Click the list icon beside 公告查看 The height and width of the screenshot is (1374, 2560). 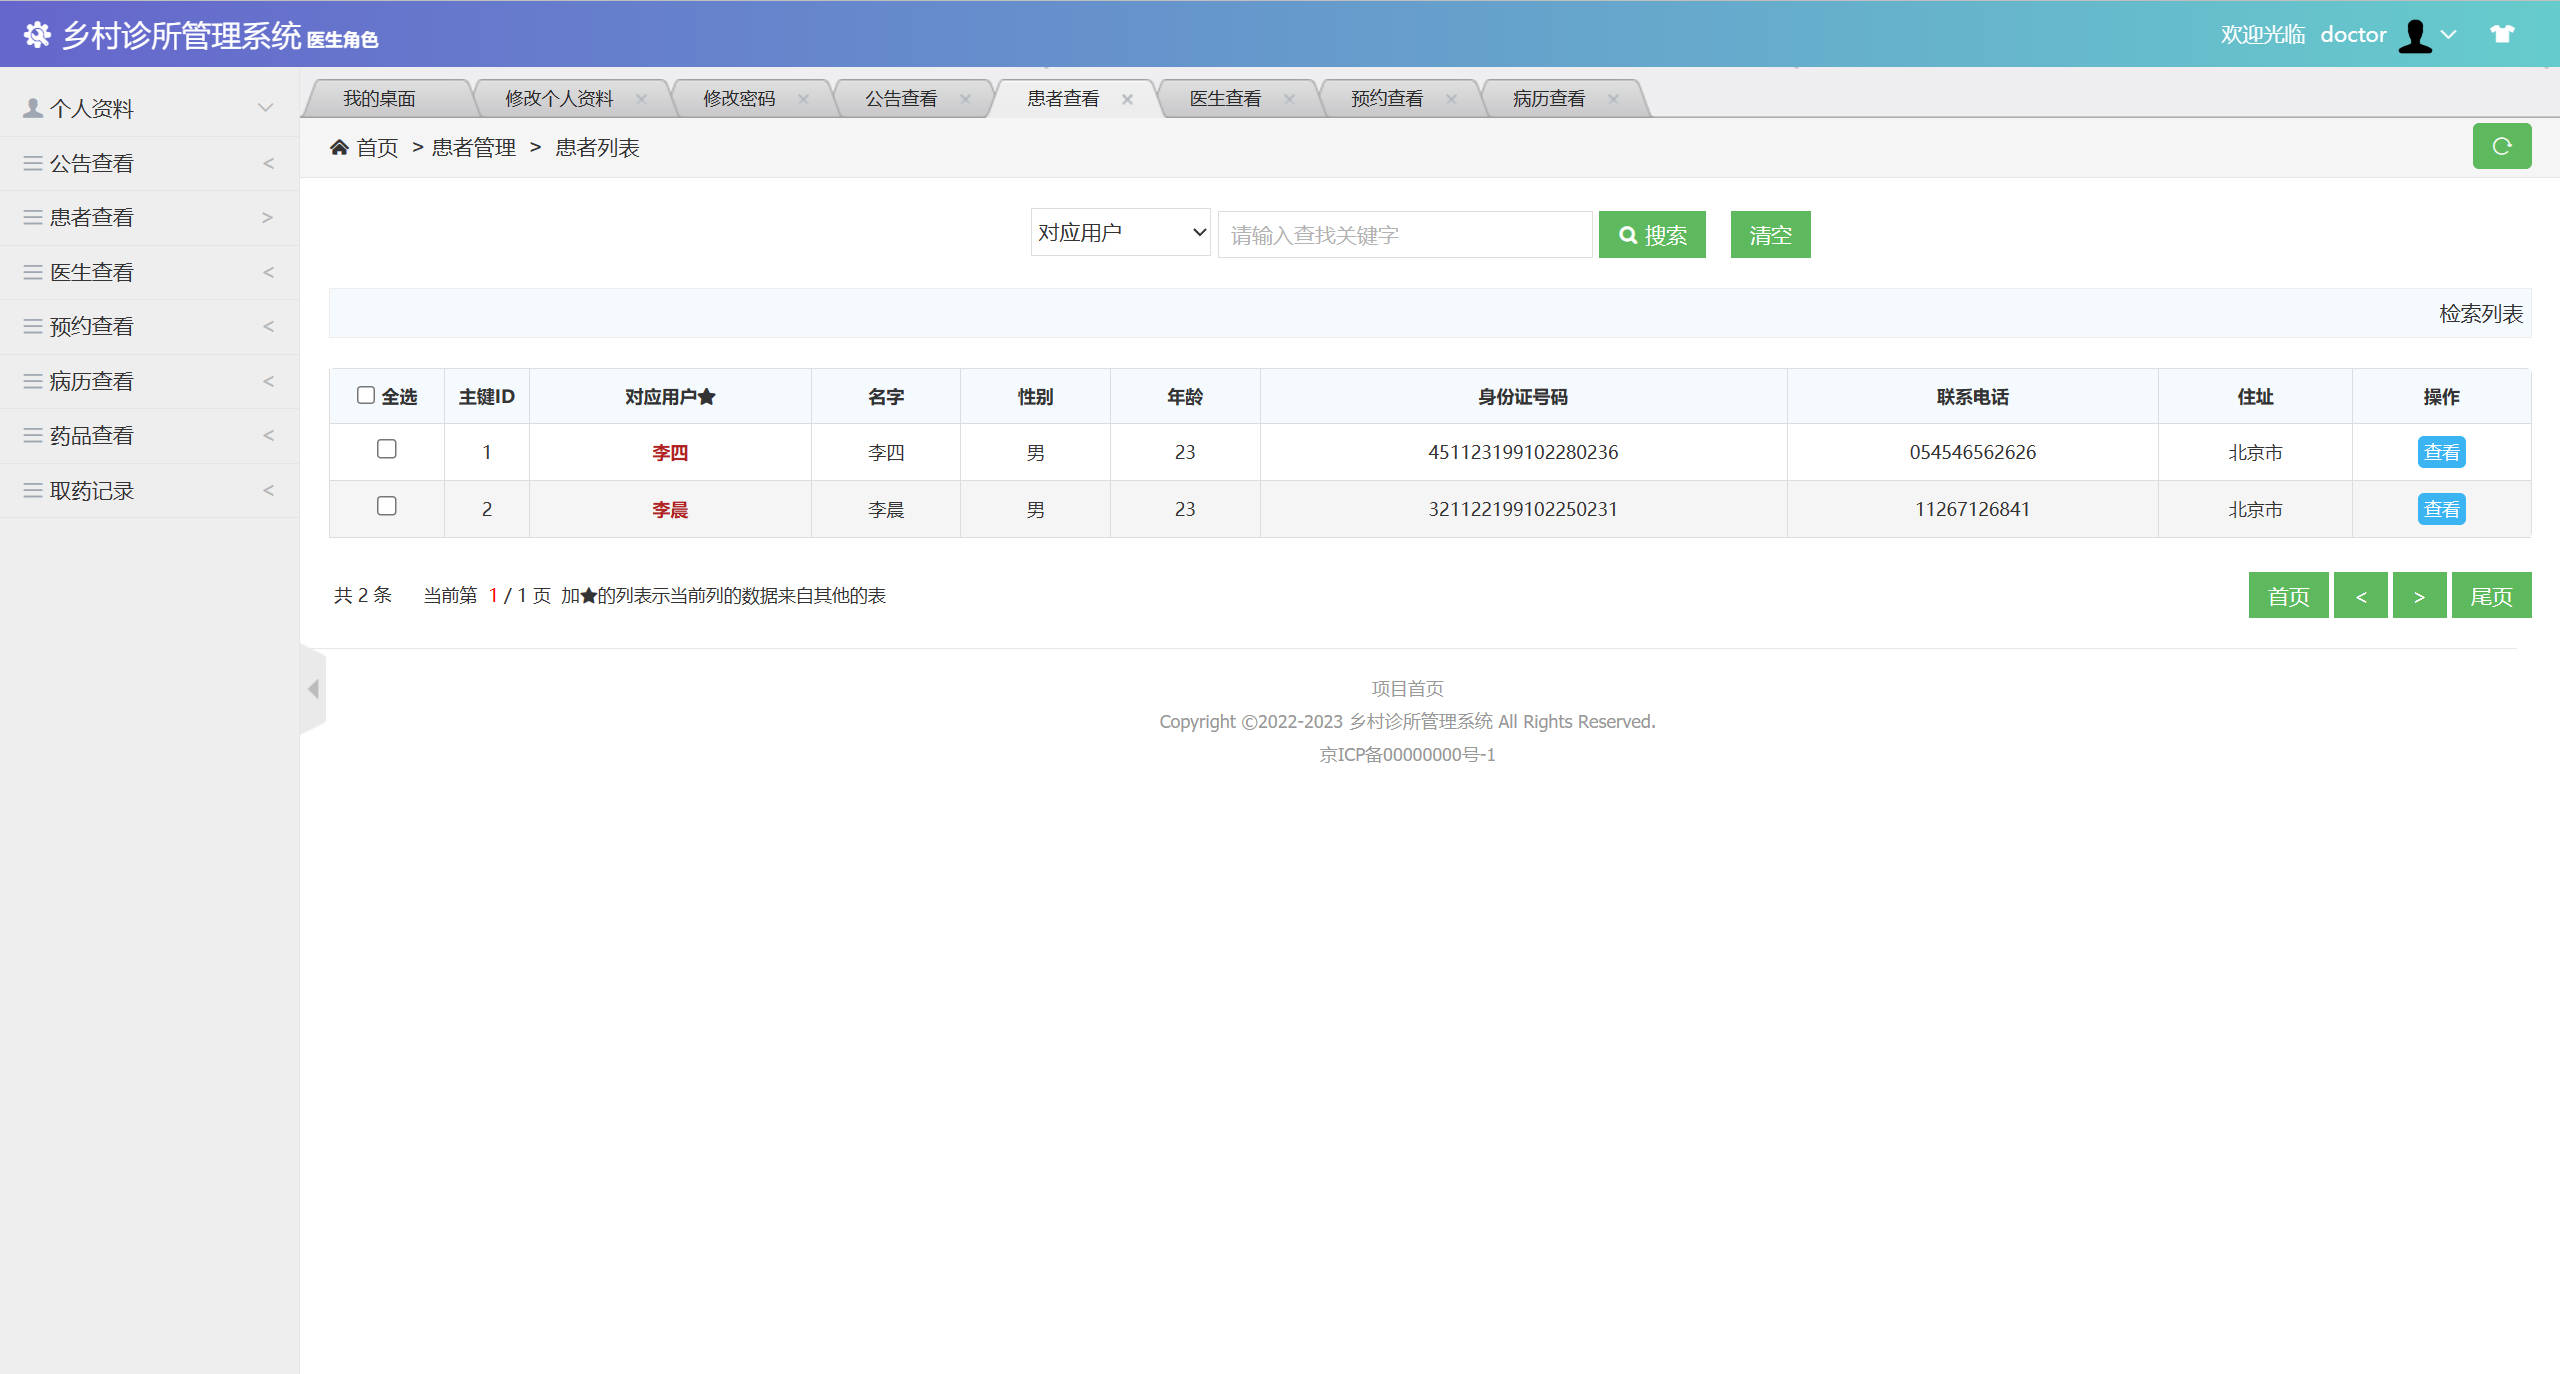click(31, 161)
